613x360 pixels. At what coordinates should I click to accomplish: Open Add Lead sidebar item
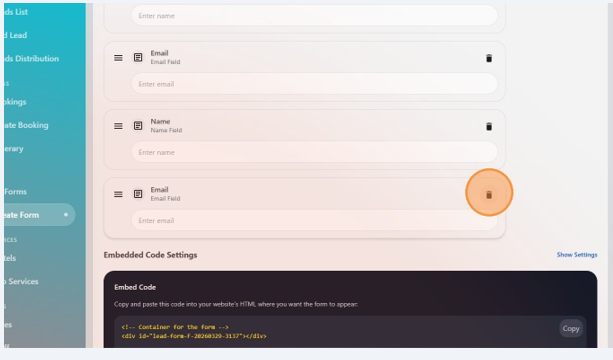(x=16, y=35)
